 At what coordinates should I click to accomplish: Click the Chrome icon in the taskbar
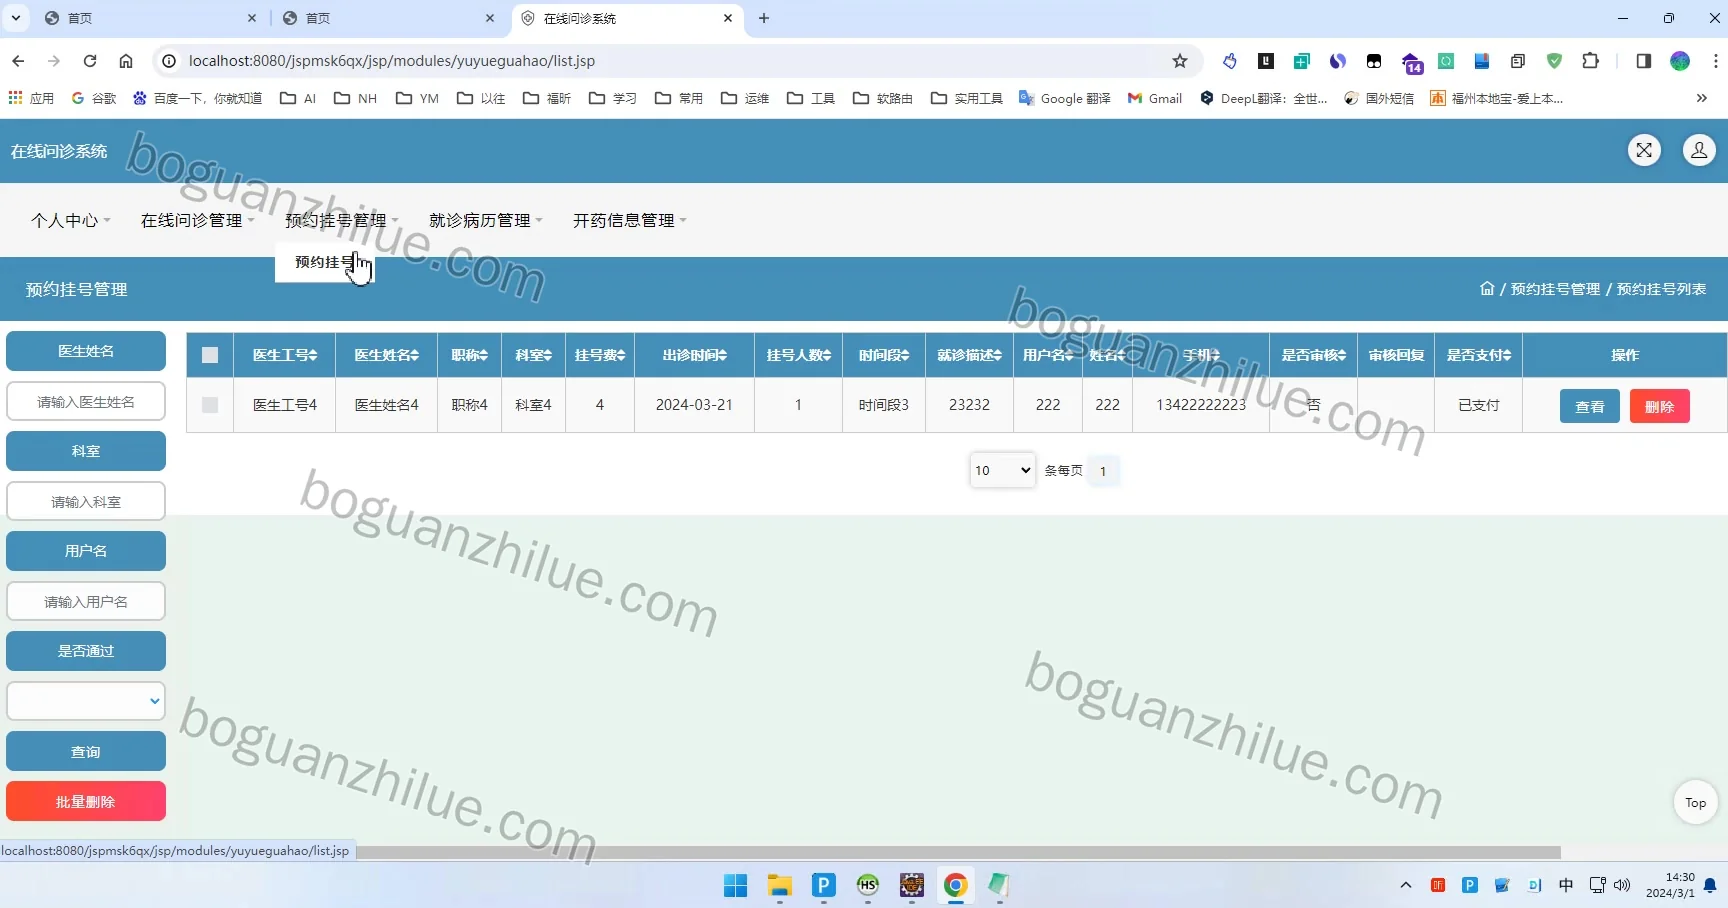[x=955, y=885]
